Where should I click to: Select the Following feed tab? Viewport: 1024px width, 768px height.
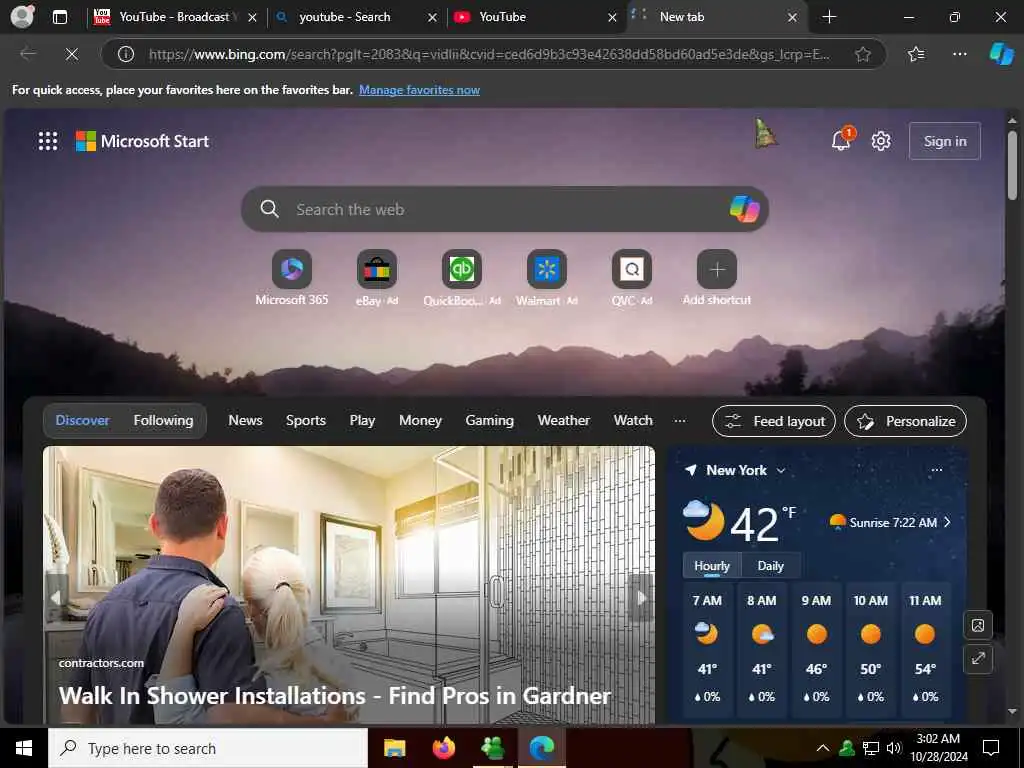click(163, 421)
